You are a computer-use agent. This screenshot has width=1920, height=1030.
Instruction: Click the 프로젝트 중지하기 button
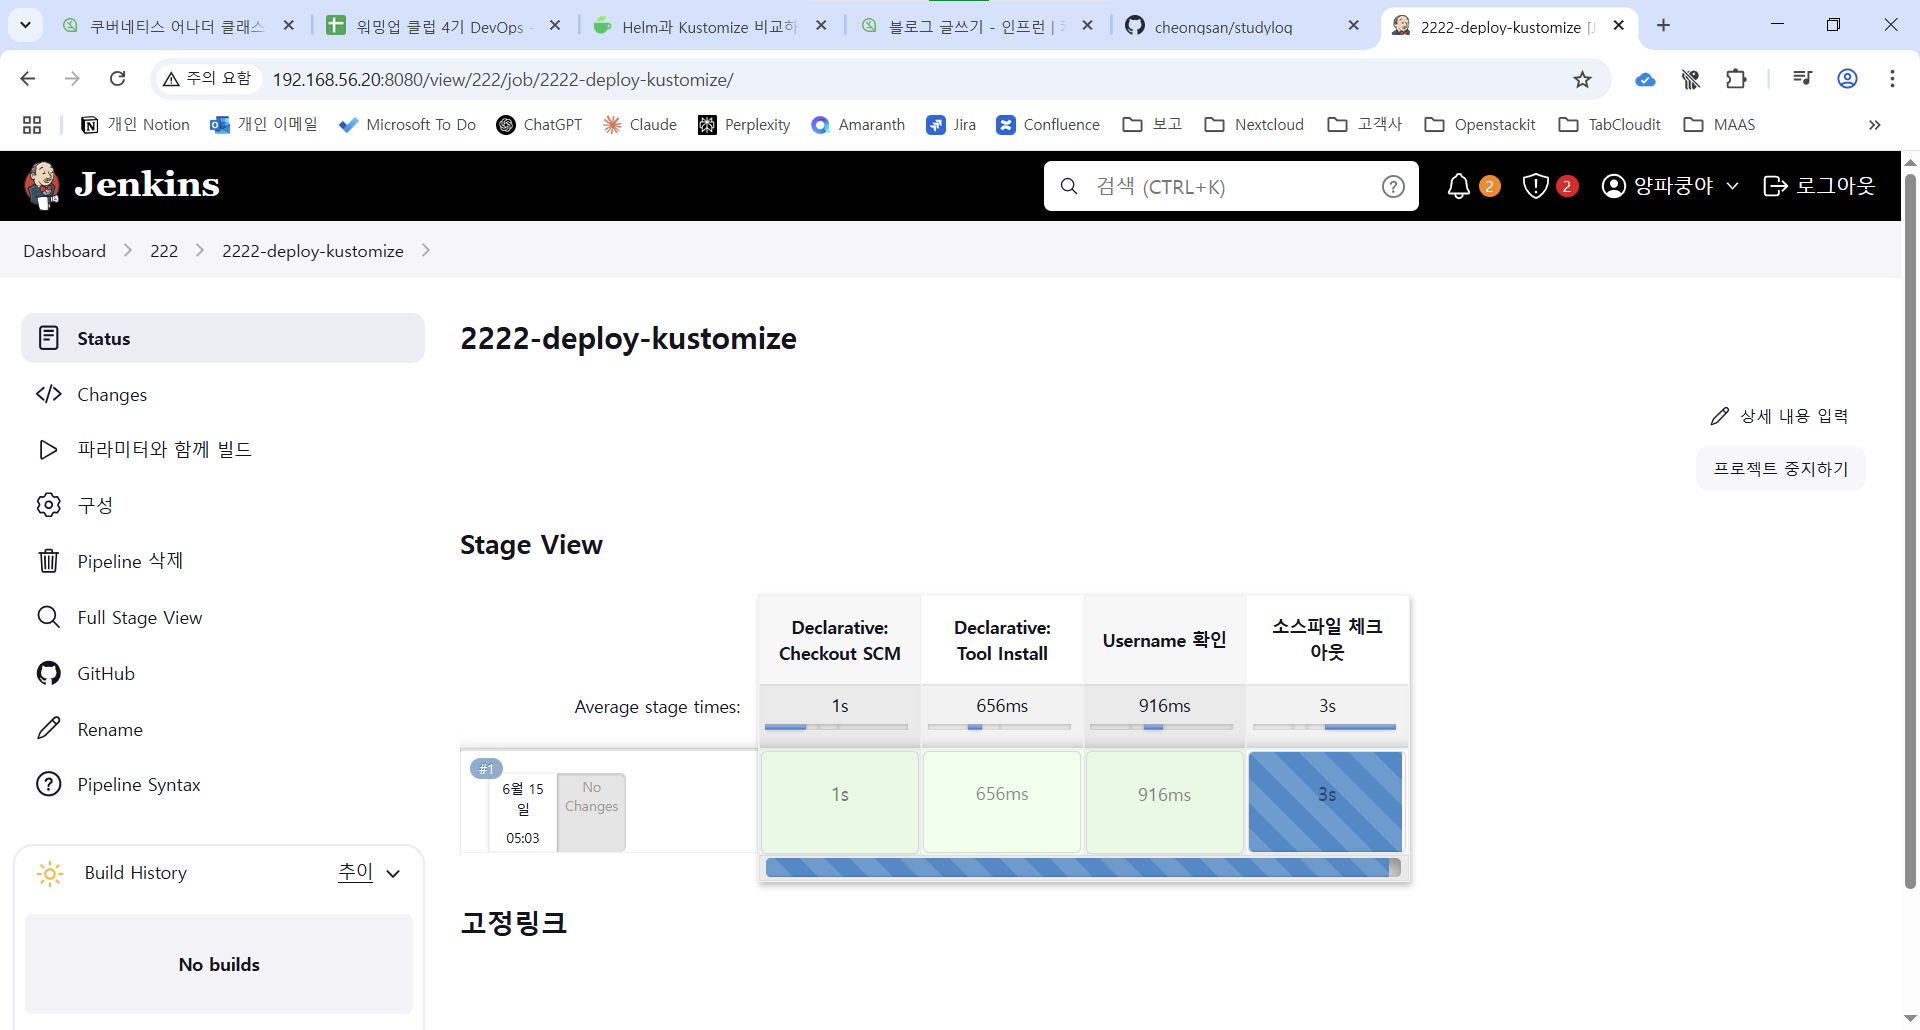(1781, 469)
